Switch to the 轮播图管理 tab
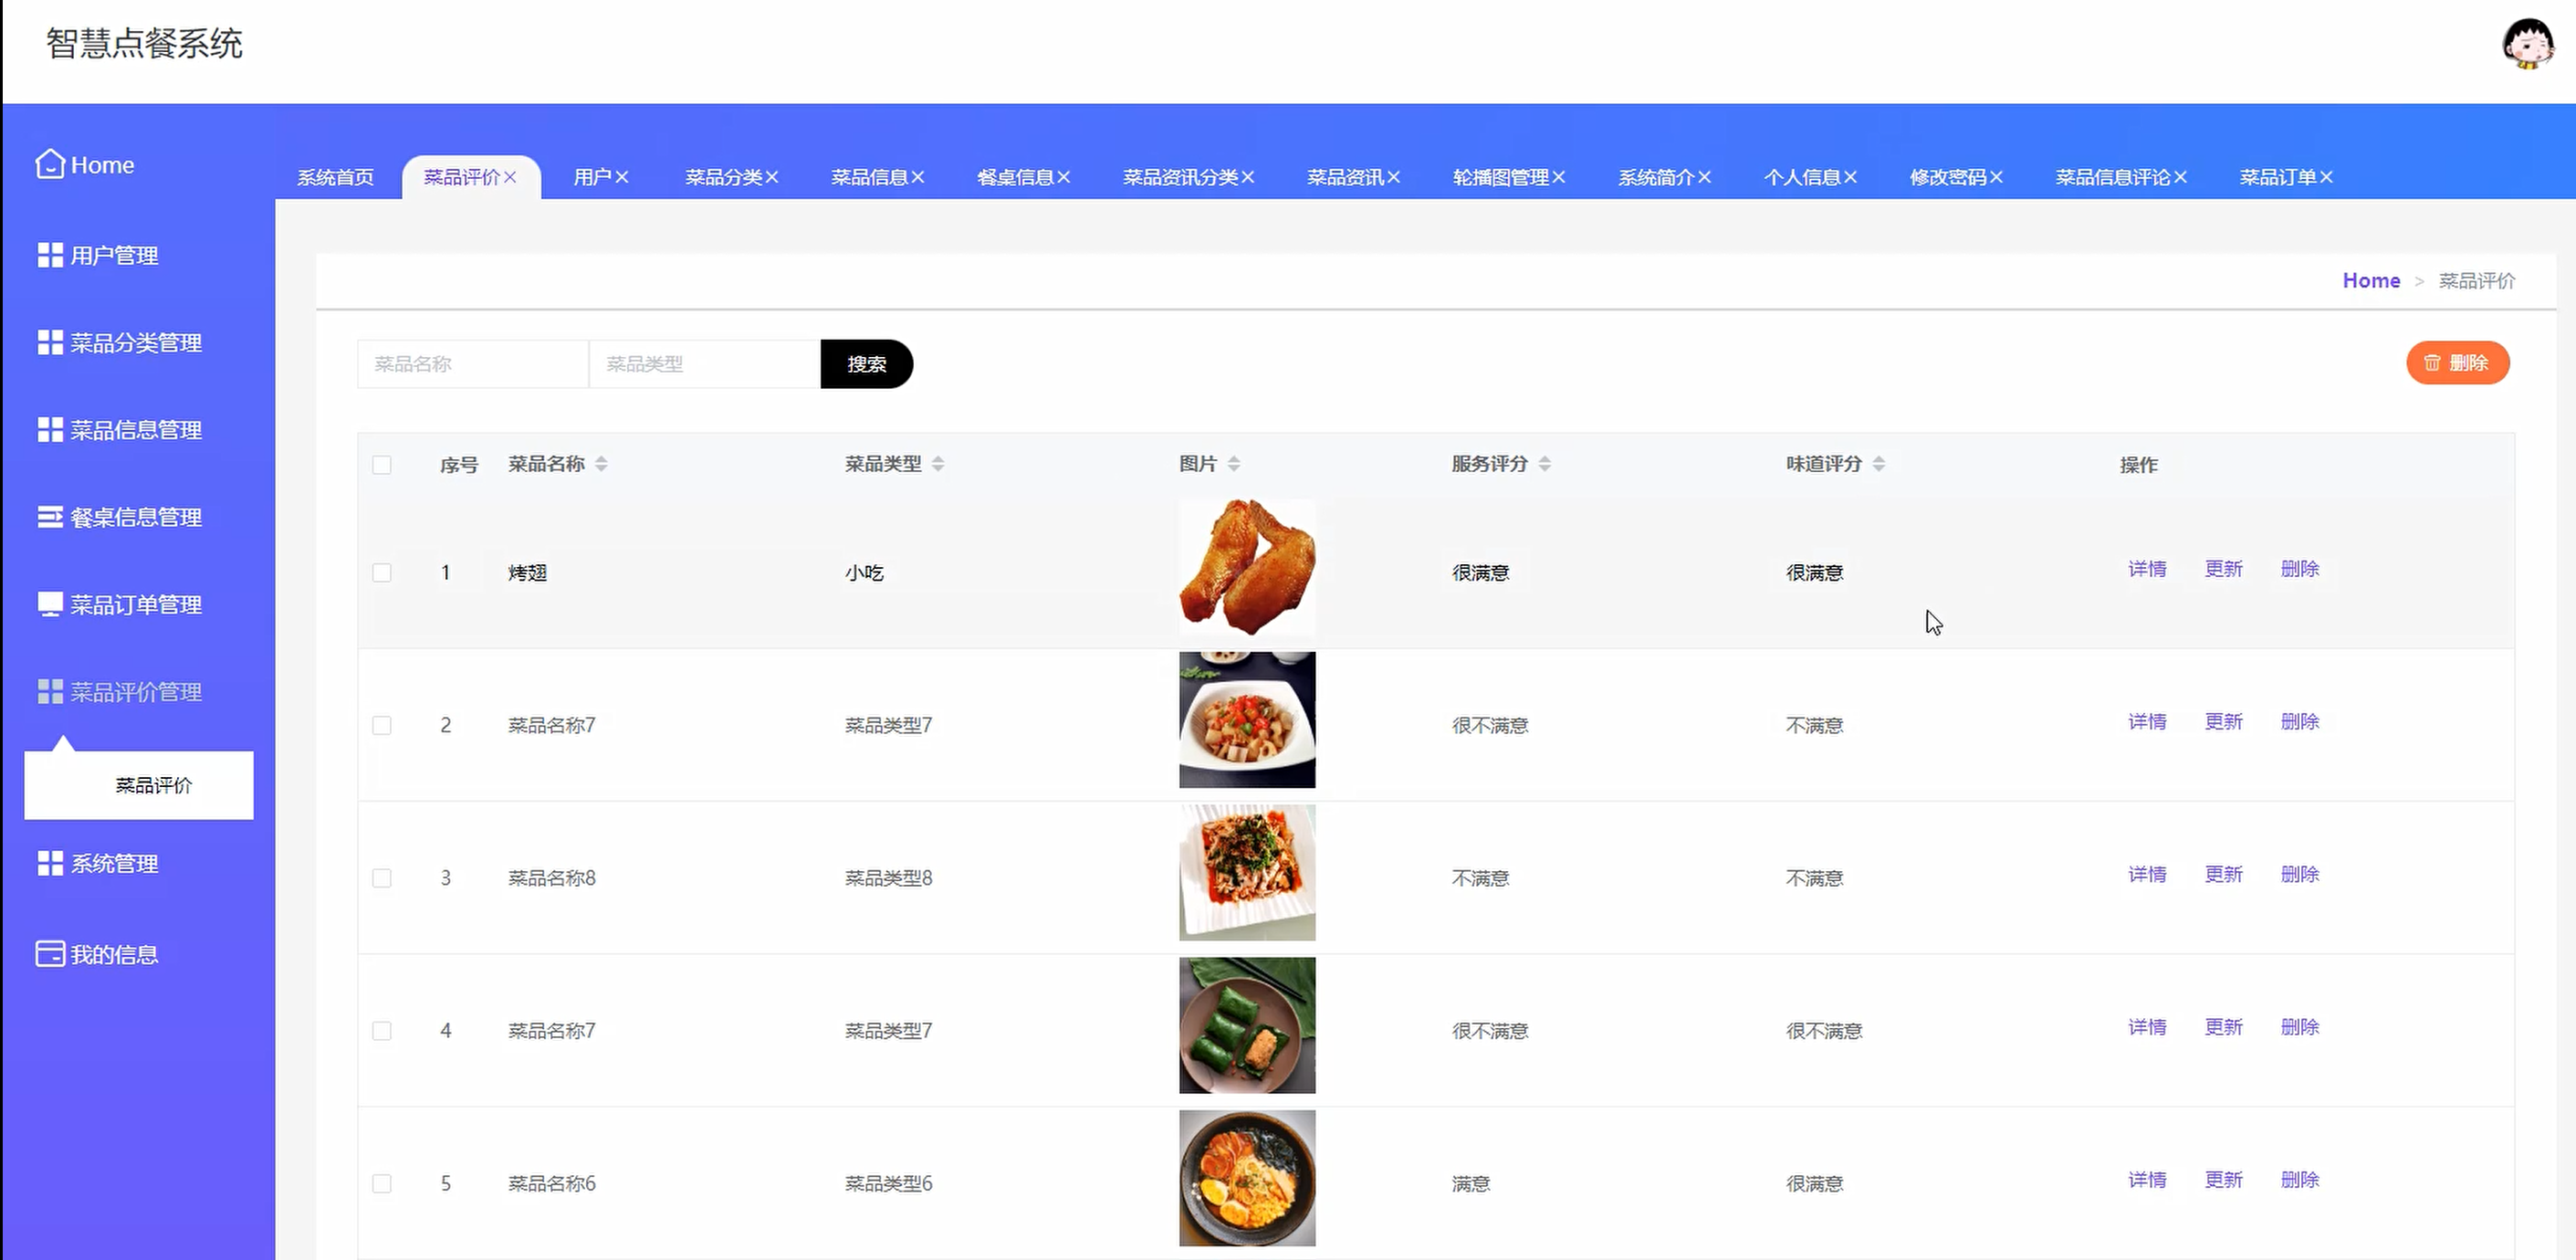The image size is (2576, 1260). click(1501, 177)
